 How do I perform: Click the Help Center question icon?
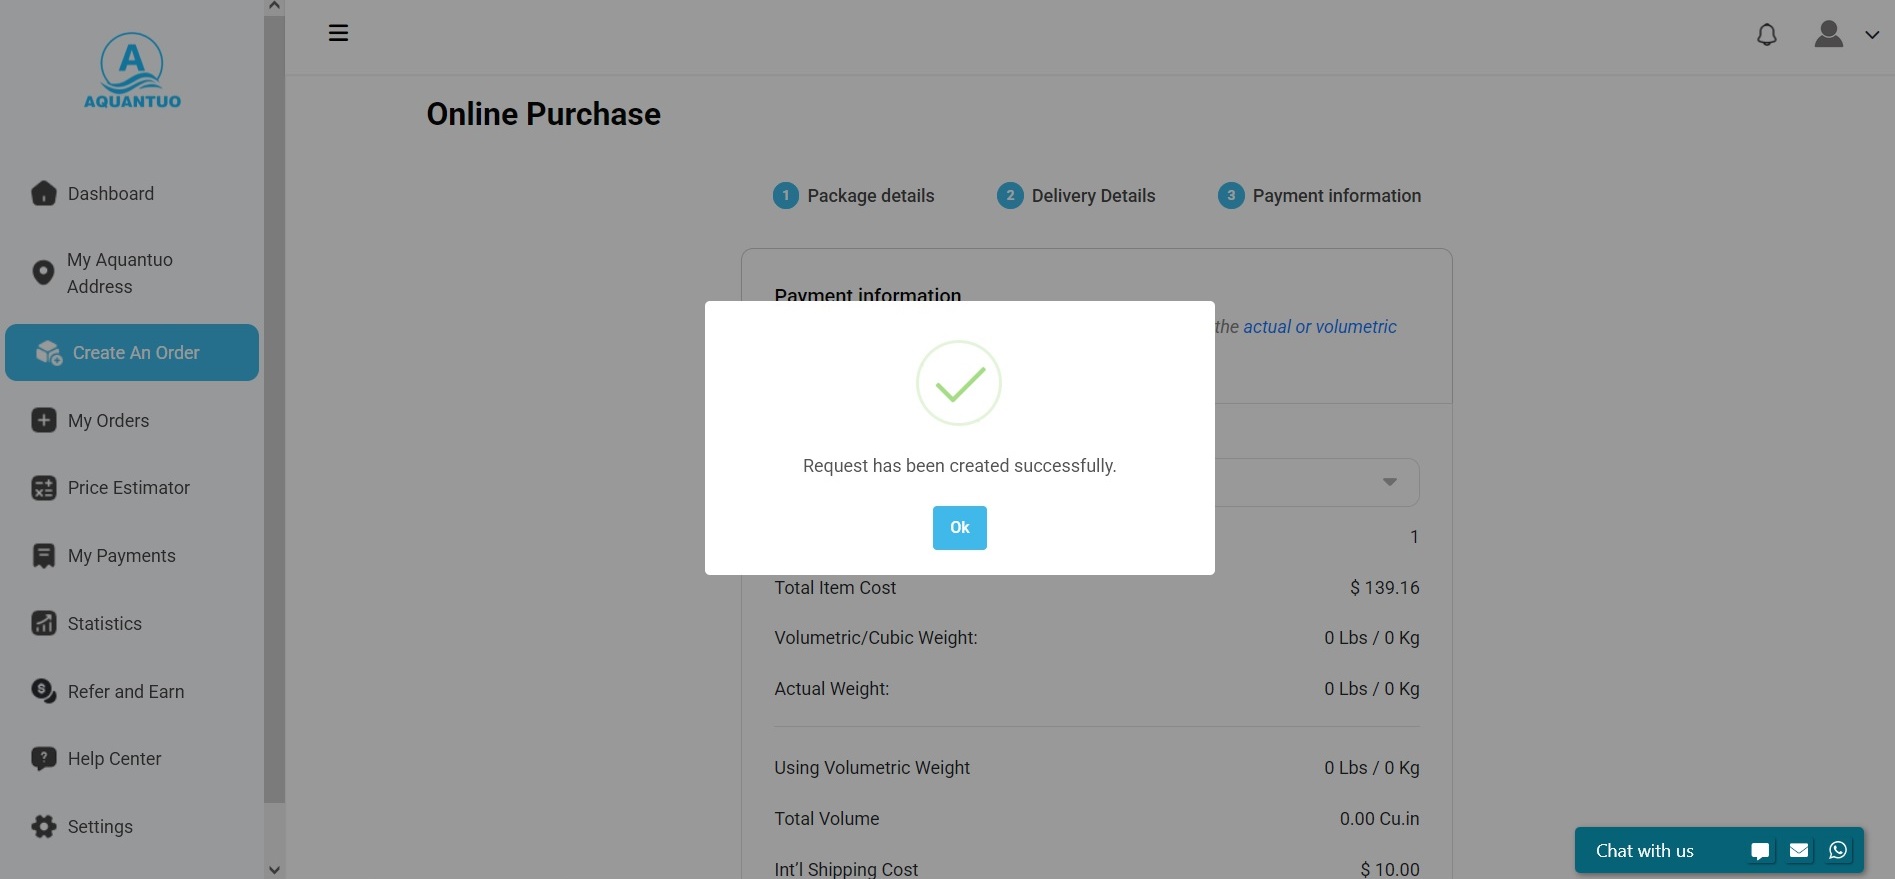click(43, 759)
